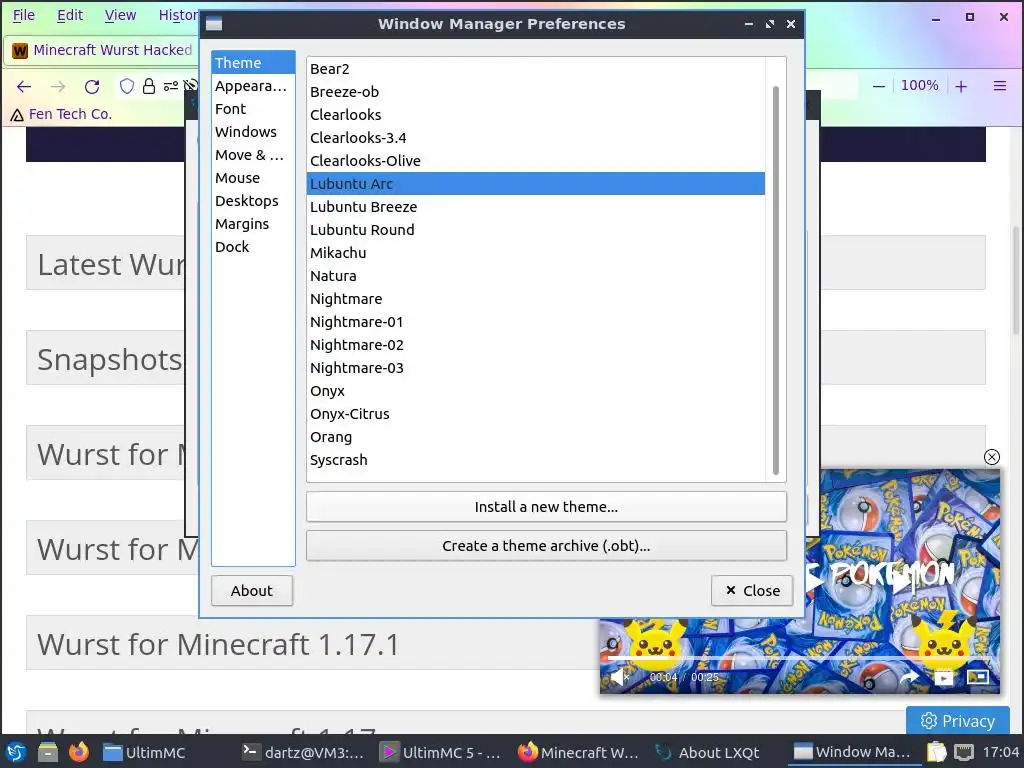Seek the video progress bar
Viewport: 1024px width, 768px height.
799,658
